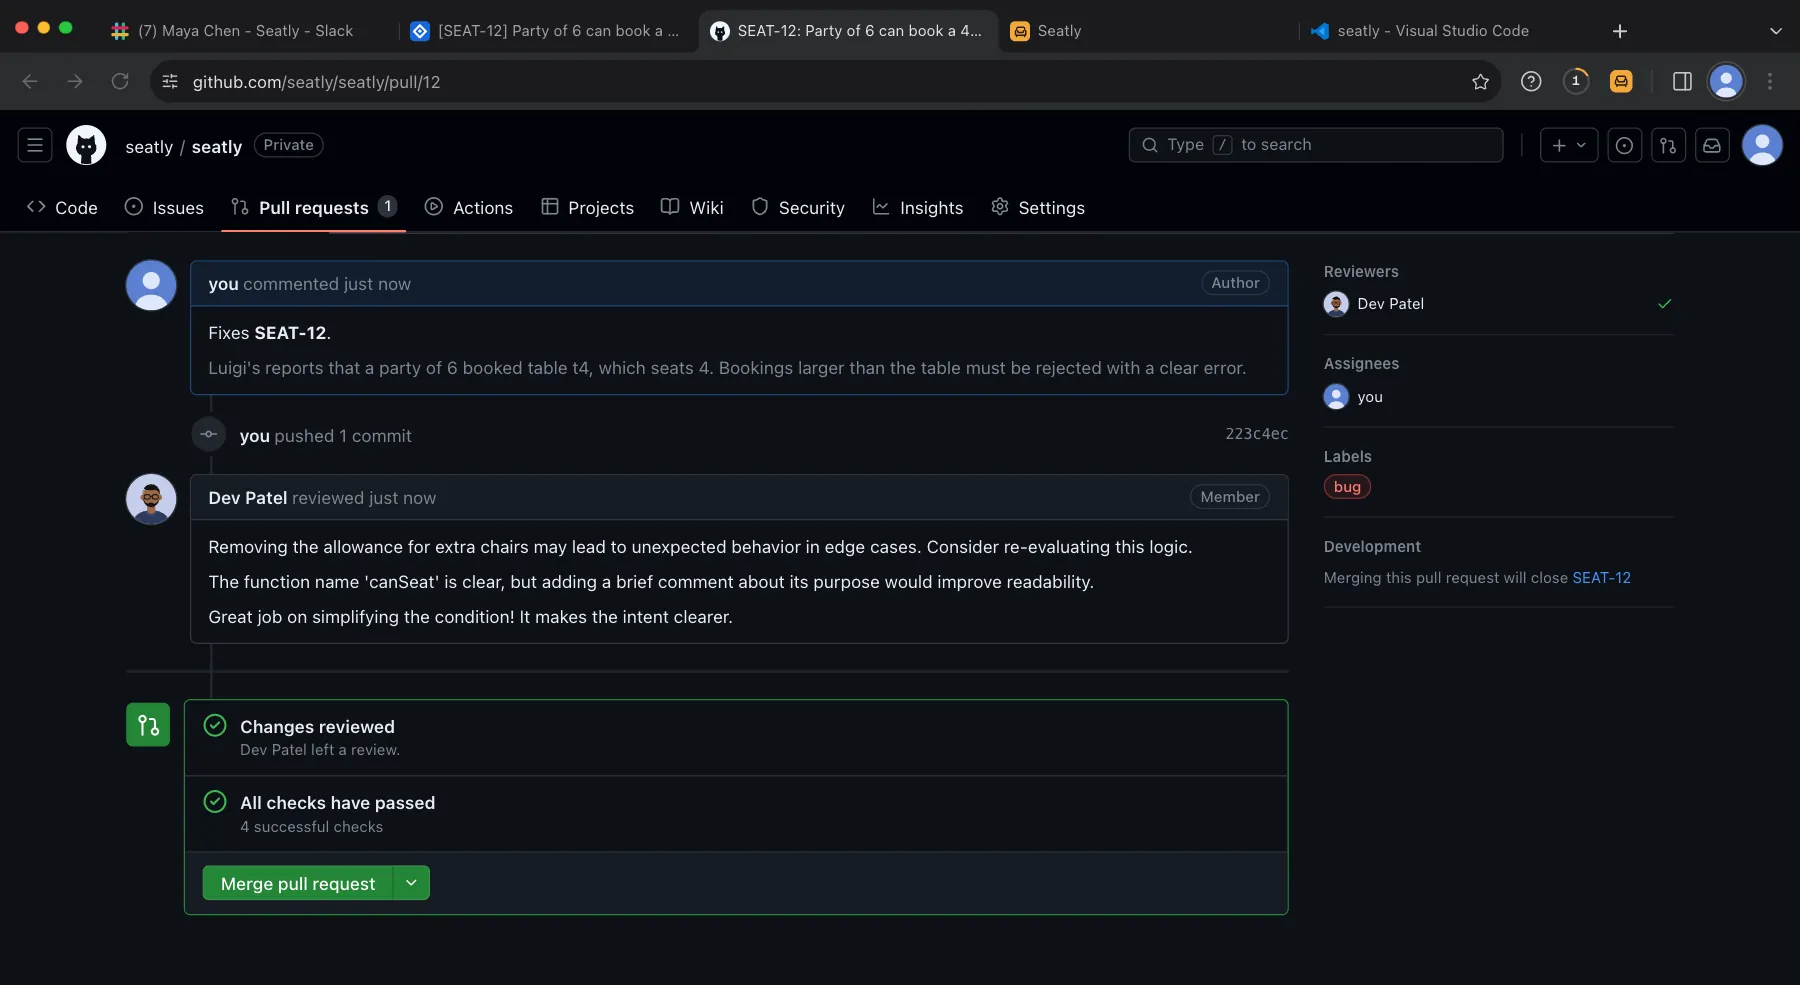
Task: Click Dev Patel's avatar beside the review
Action: [x=151, y=499]
